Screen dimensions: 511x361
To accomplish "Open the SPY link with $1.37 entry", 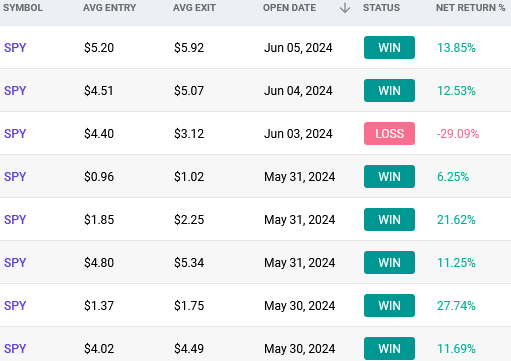I will pyautogui.click(x=15, y=306).
